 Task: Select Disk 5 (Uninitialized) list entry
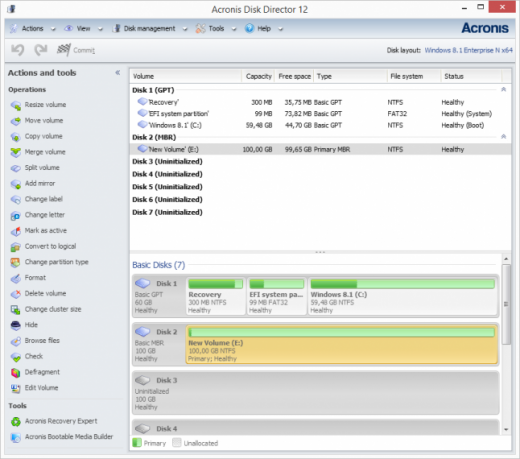[x=167, y=187]
